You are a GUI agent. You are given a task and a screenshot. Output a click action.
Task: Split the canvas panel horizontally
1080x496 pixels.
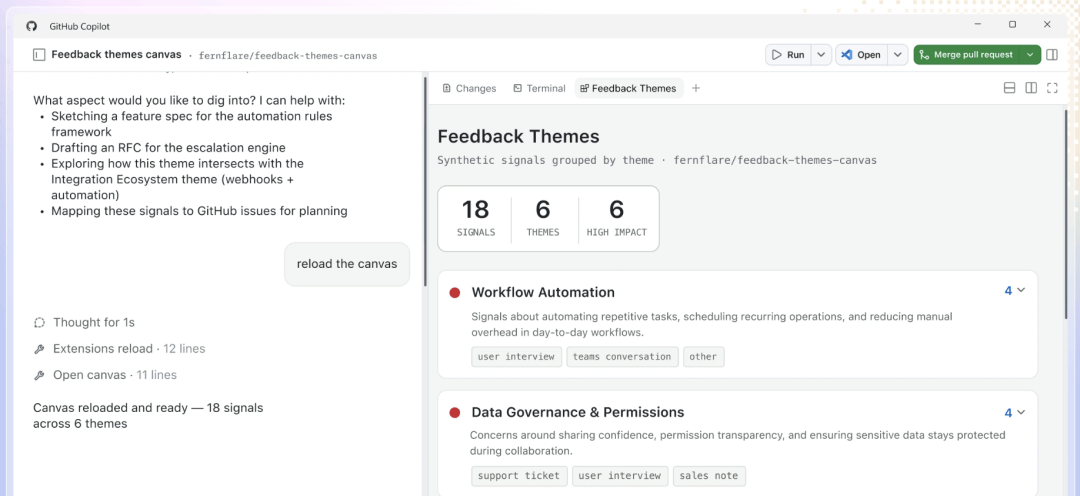(1009, 88)
